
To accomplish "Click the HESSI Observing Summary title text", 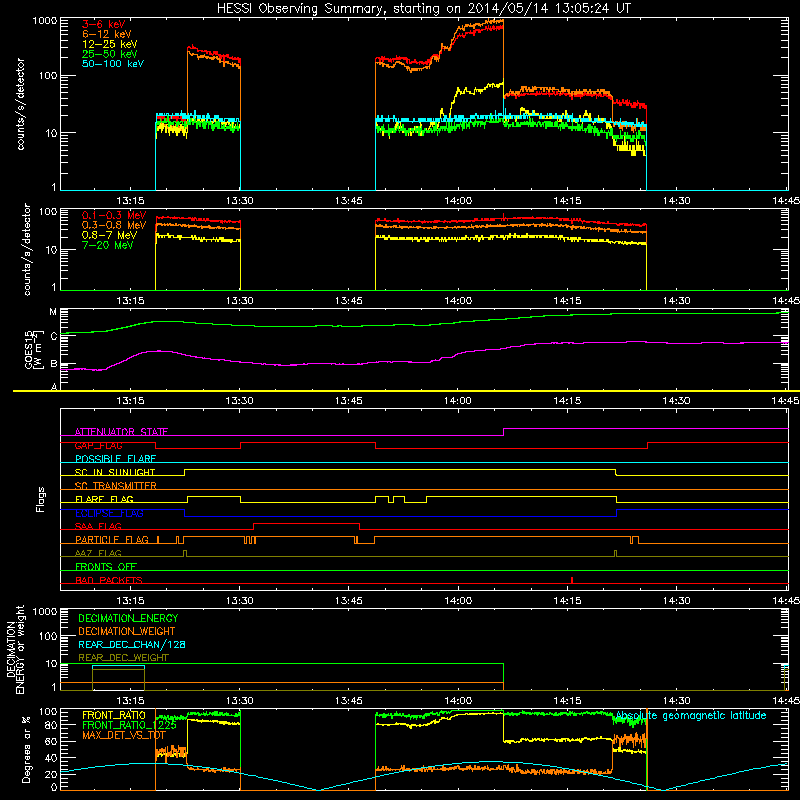I will point(423,9).
